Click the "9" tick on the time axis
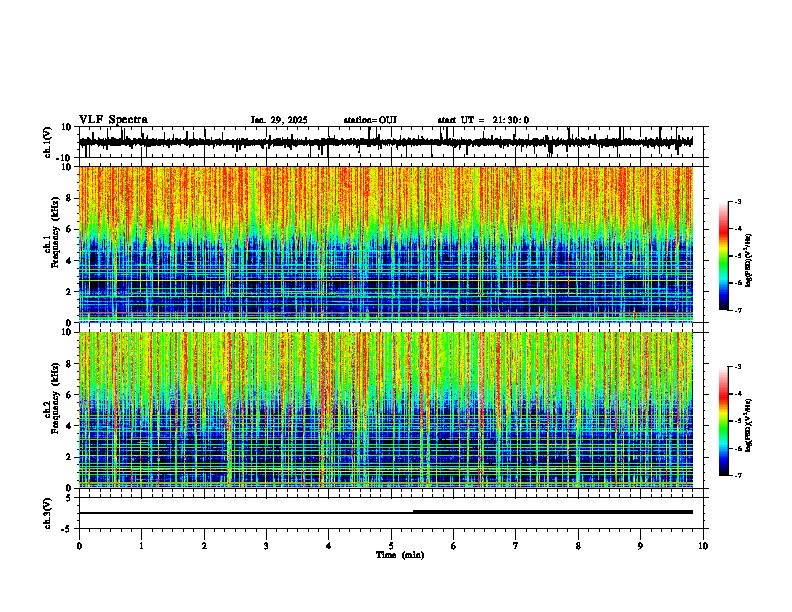The height and width of the screenshot is (612, 792). [x=640, y=546]
